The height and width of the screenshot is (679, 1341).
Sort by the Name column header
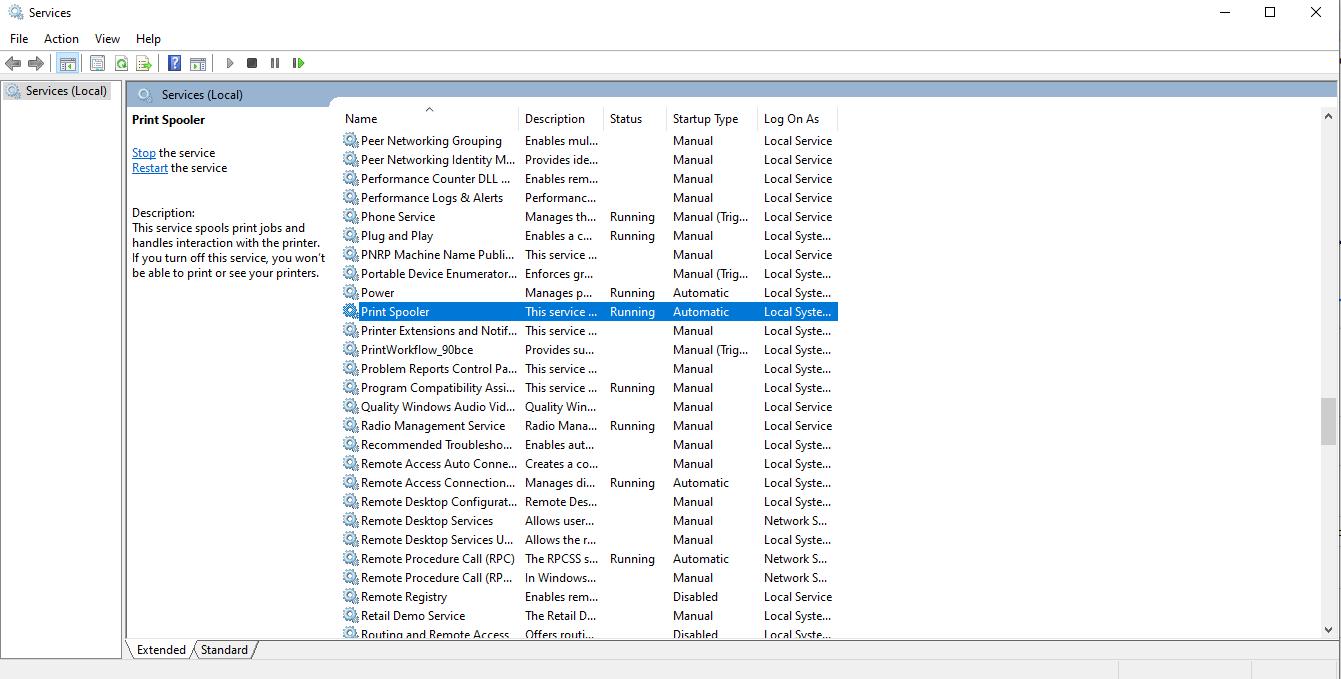[x=430, y=119]
